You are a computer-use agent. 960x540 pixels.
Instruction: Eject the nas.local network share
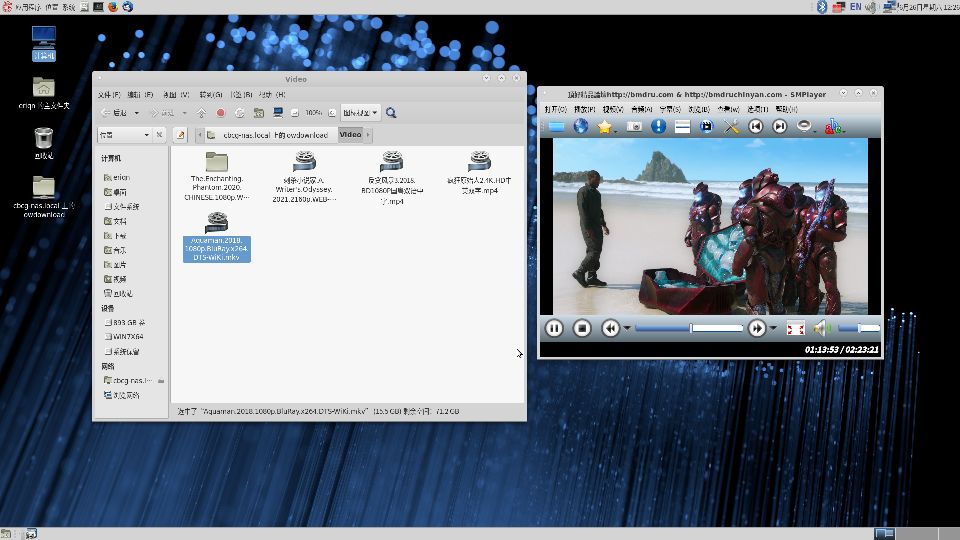pos(161,381)
